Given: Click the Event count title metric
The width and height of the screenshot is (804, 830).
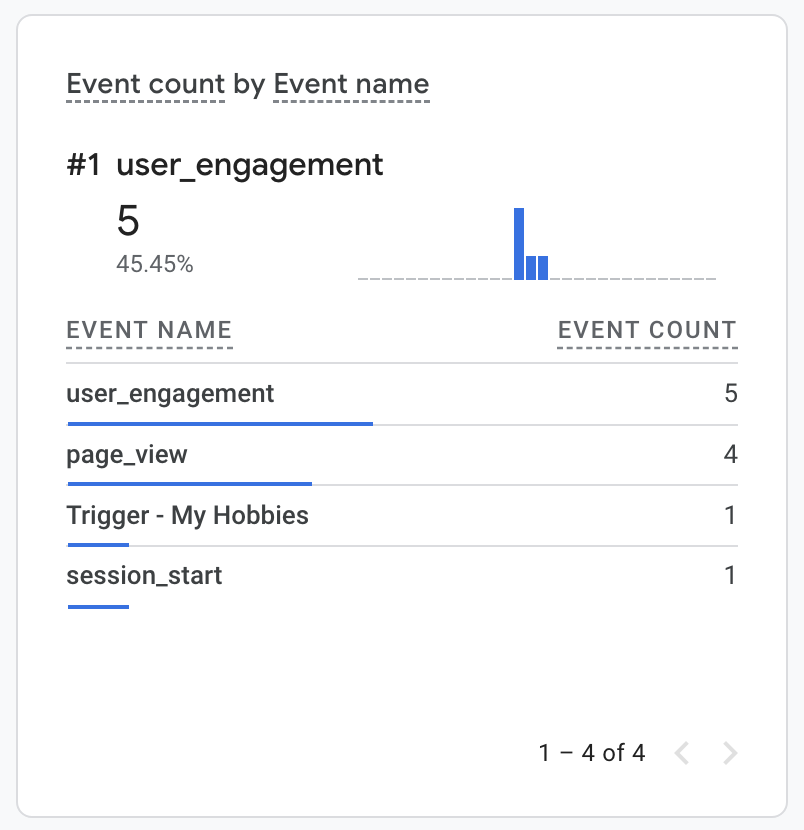Looking at the screenshot, I should (x=146, y=85).
